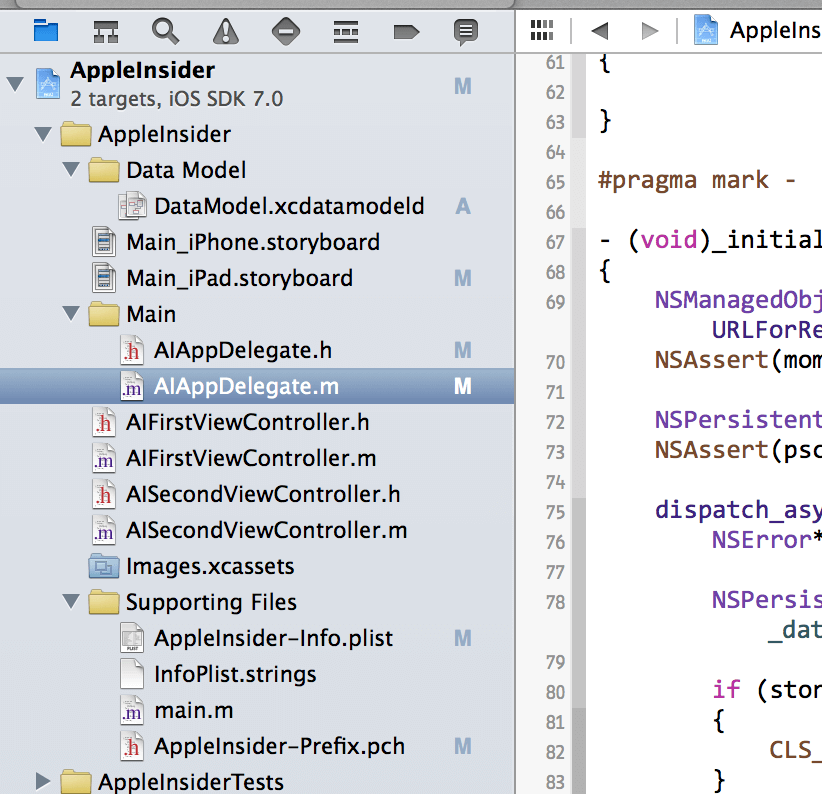822x794 pixels.
Task: Open DataModel.xcdatamodeld
Action: coord(257,206)
